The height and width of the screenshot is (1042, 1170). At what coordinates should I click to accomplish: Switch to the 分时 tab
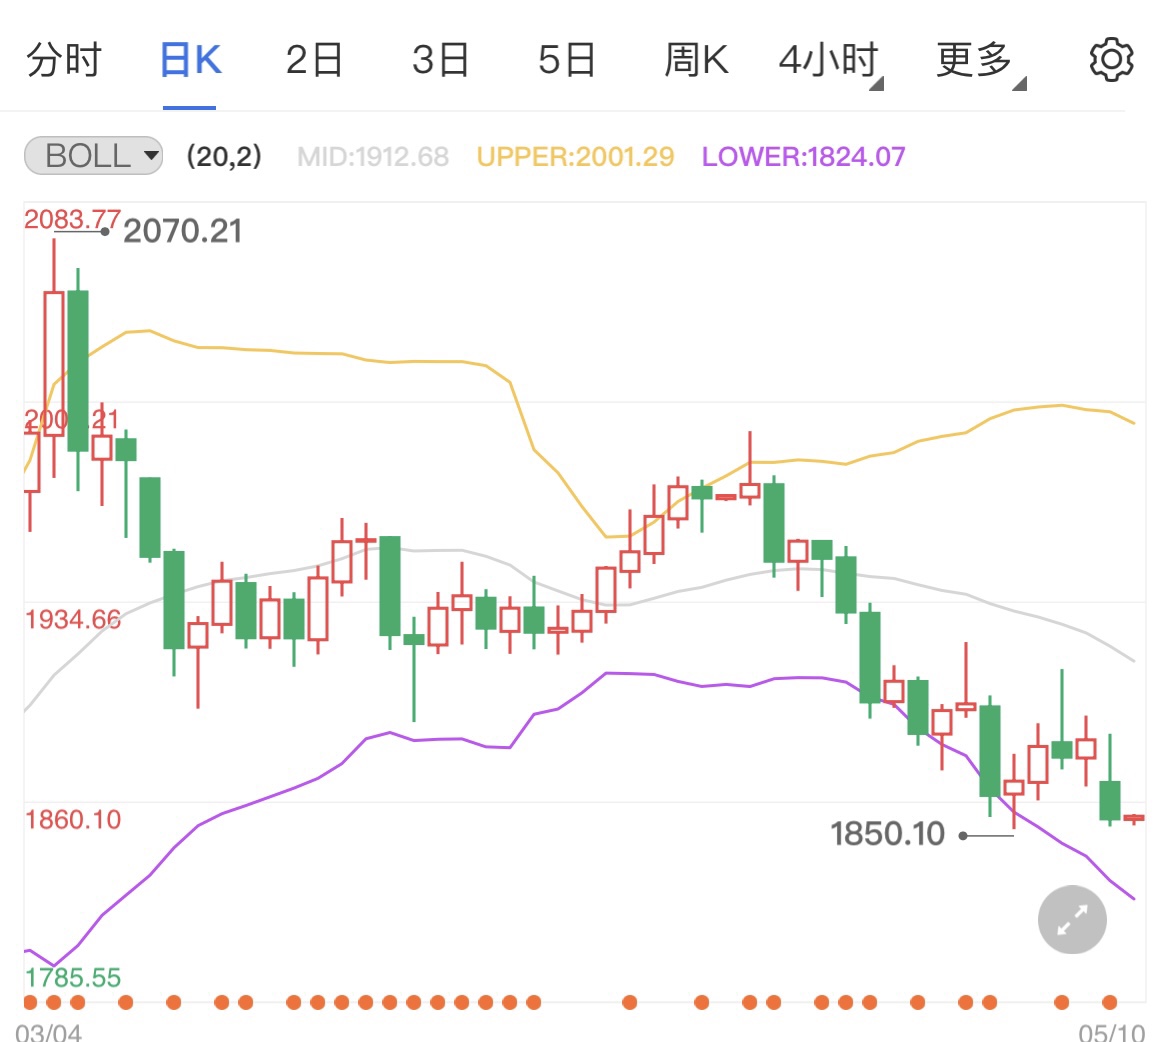63,60
